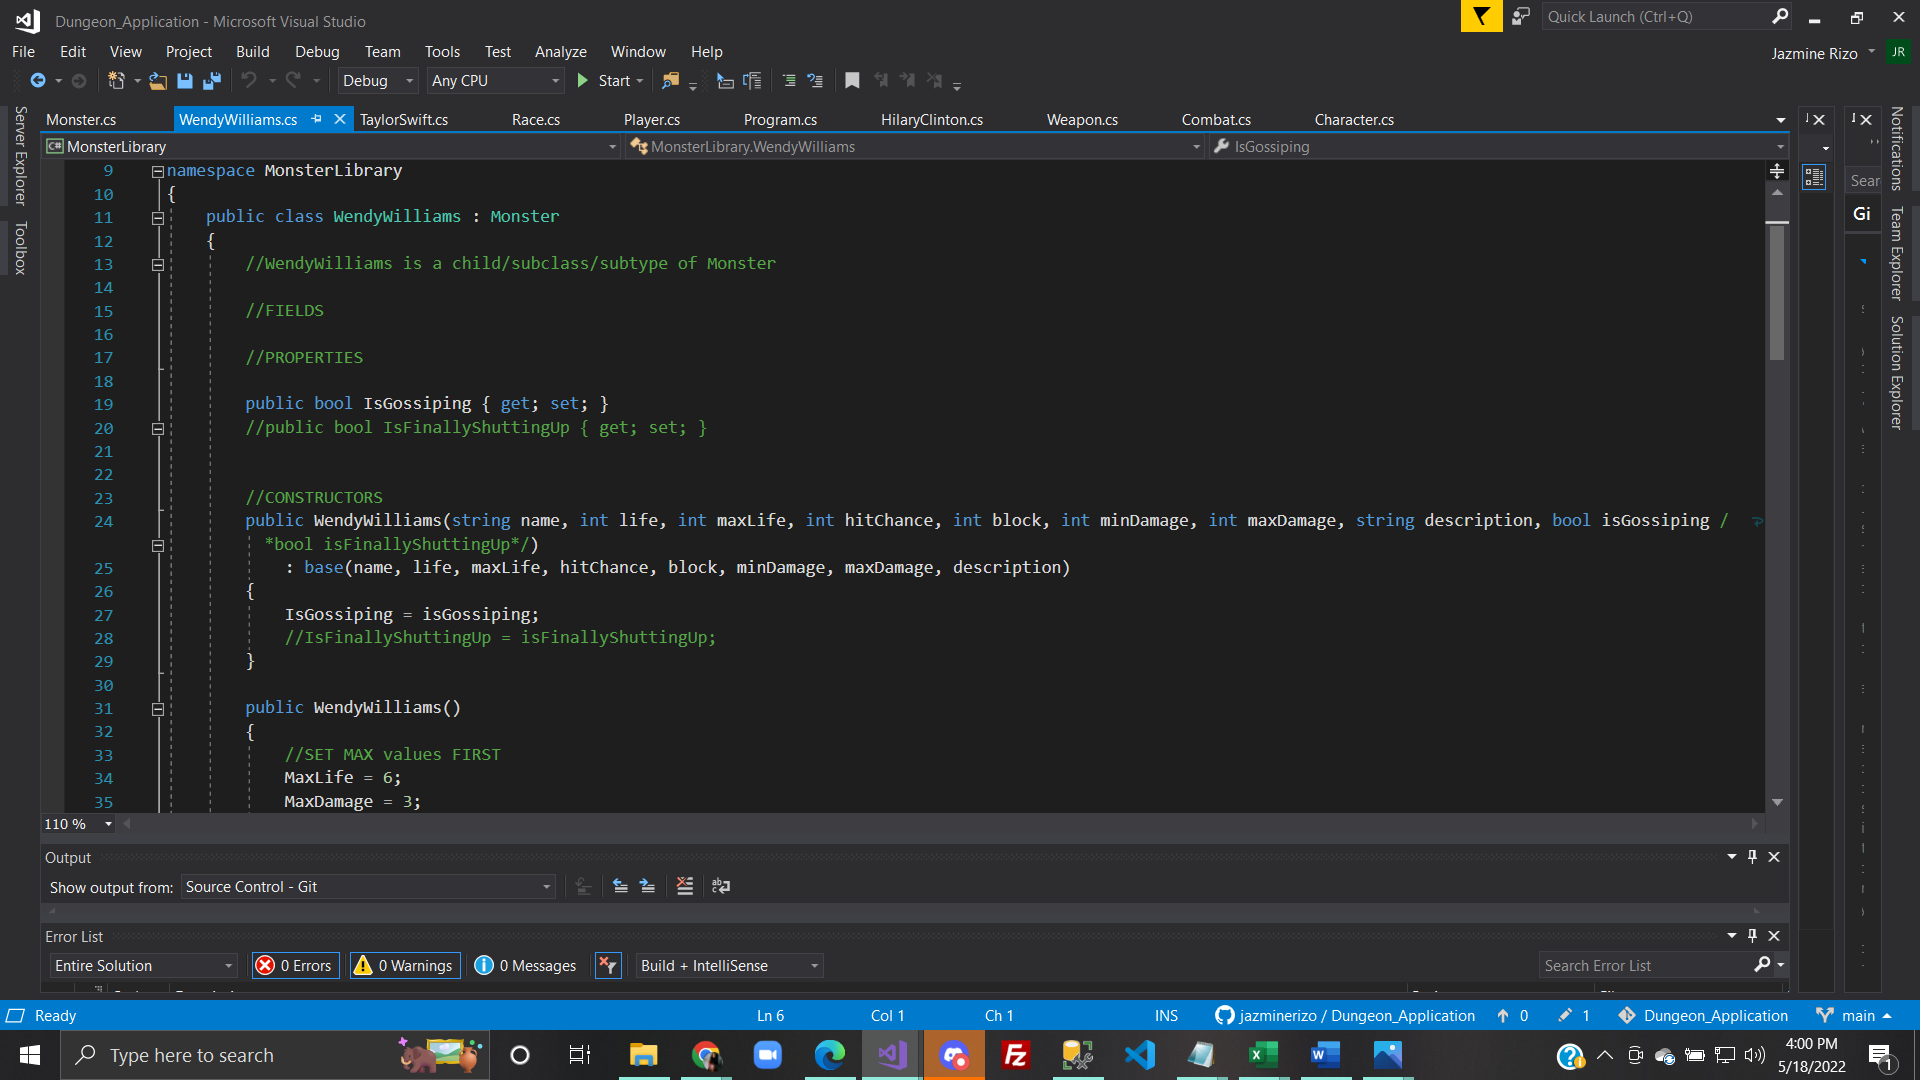Image resolution: width=1920 pixels, height=1080 pixels.
Task: Collapse the WendyWilliams class outline node
Action: coord(158,218)
